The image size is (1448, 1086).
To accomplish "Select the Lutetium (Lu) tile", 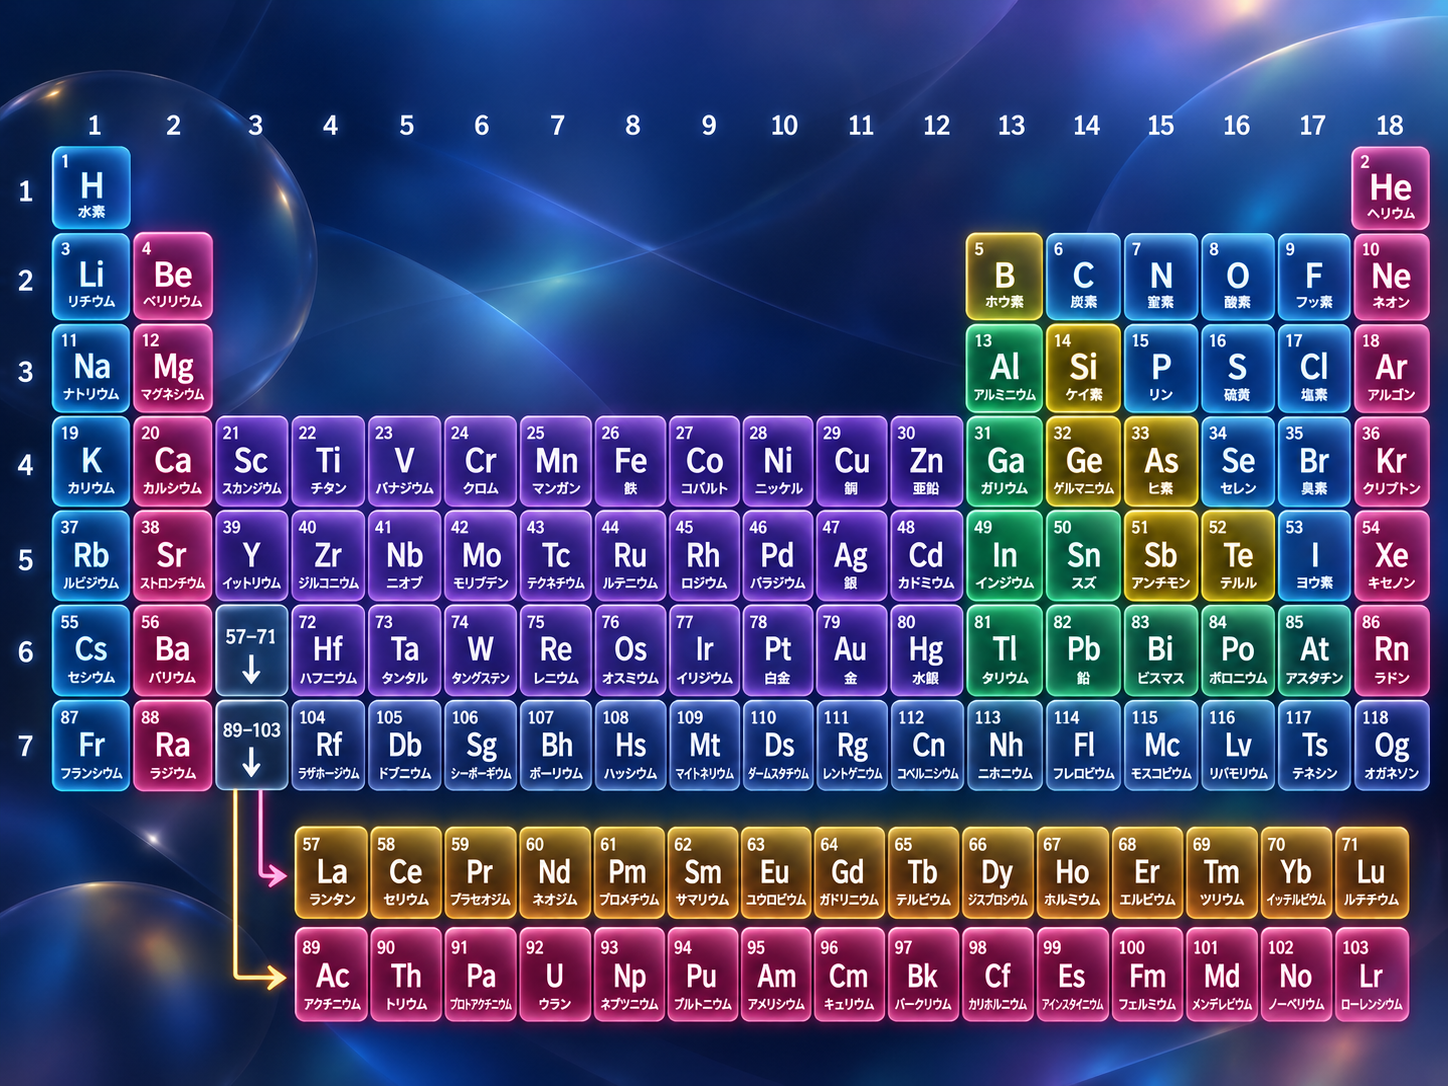I will pos(1371,872).
